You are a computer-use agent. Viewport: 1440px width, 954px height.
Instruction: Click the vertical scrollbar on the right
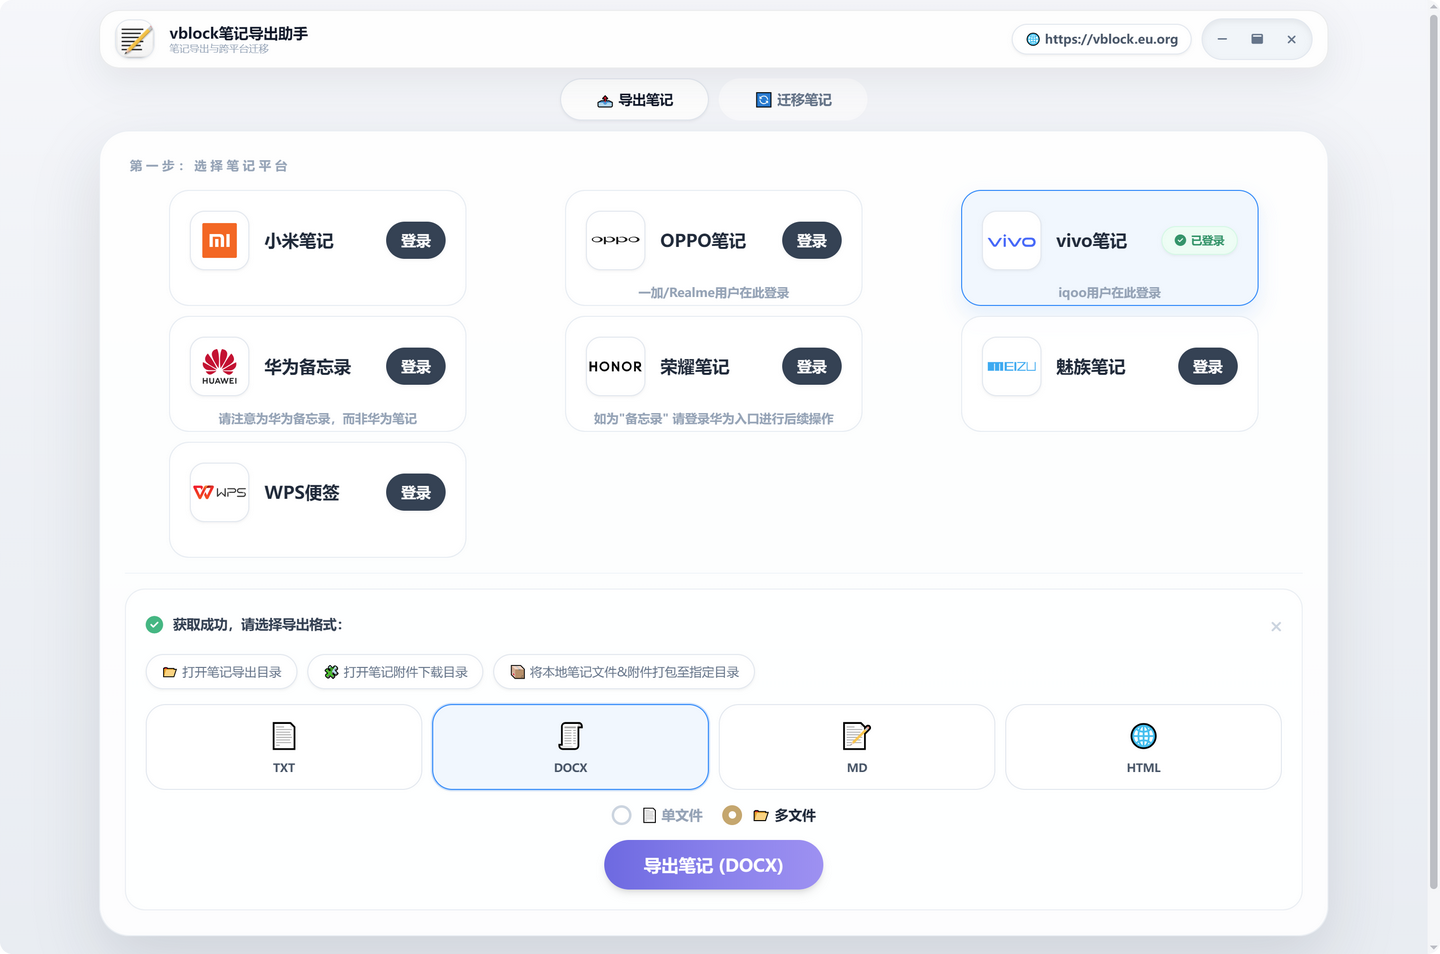pos(1434,450)
